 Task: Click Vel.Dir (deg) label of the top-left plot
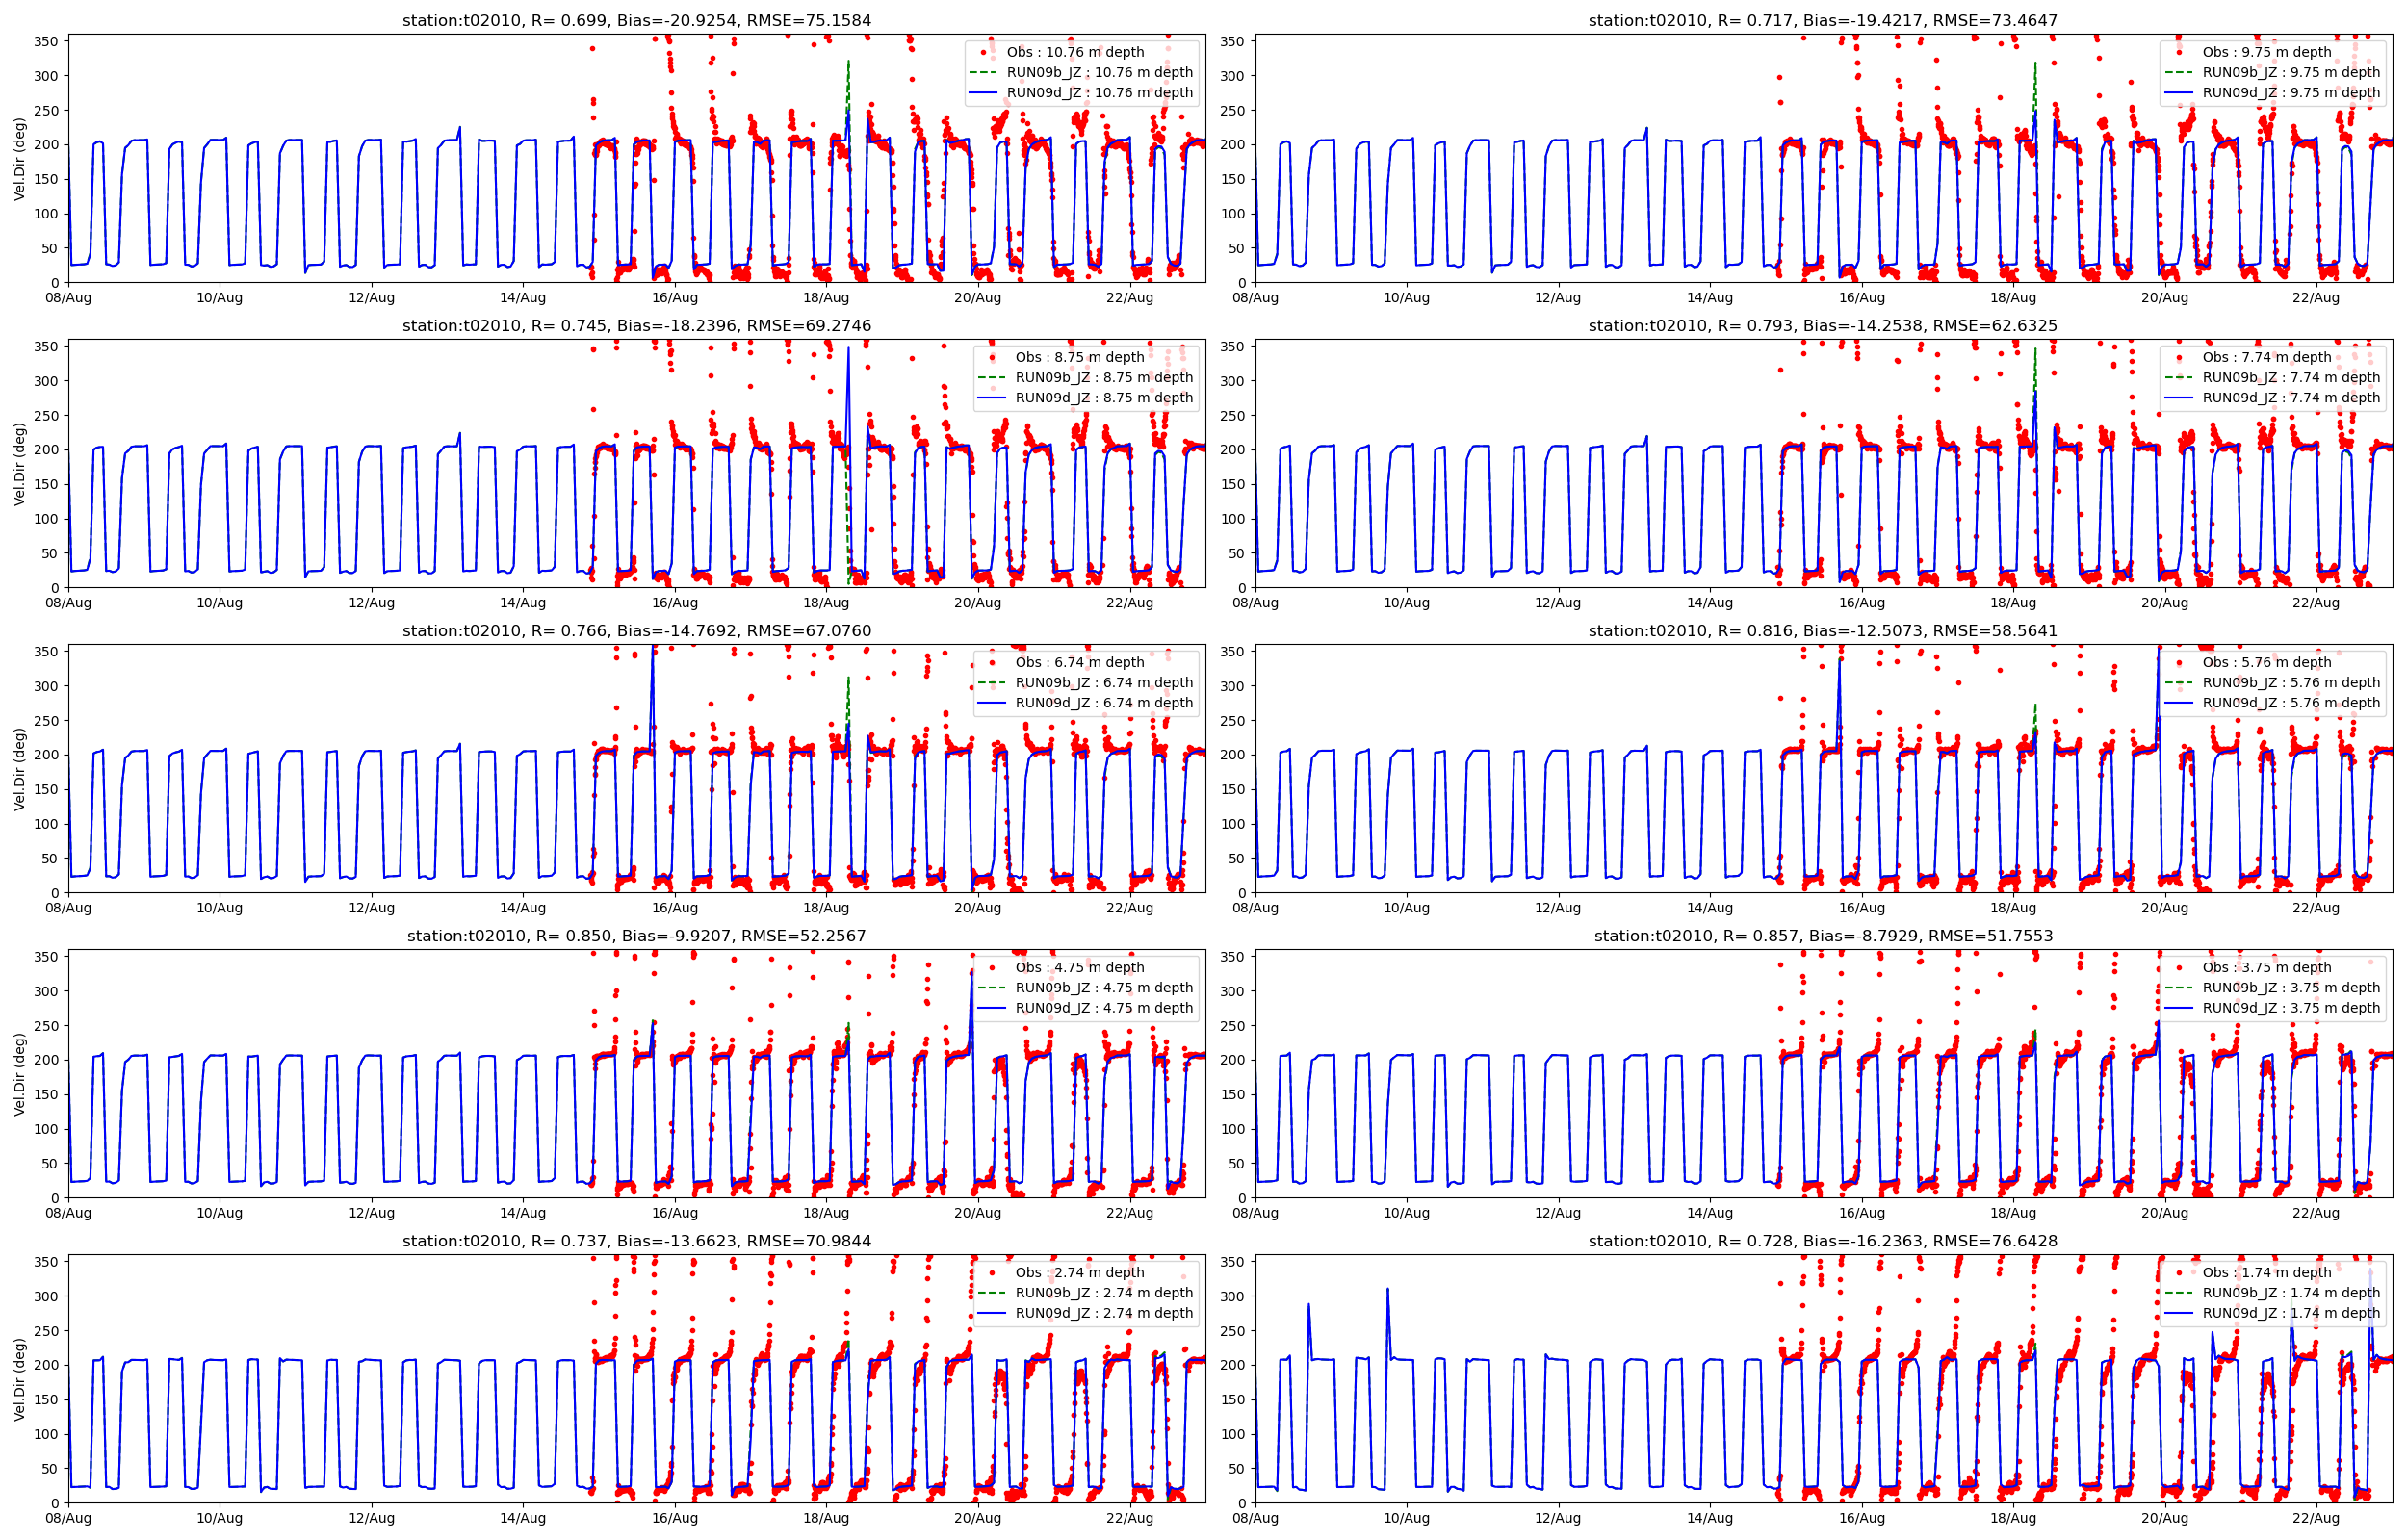[19, 159]
